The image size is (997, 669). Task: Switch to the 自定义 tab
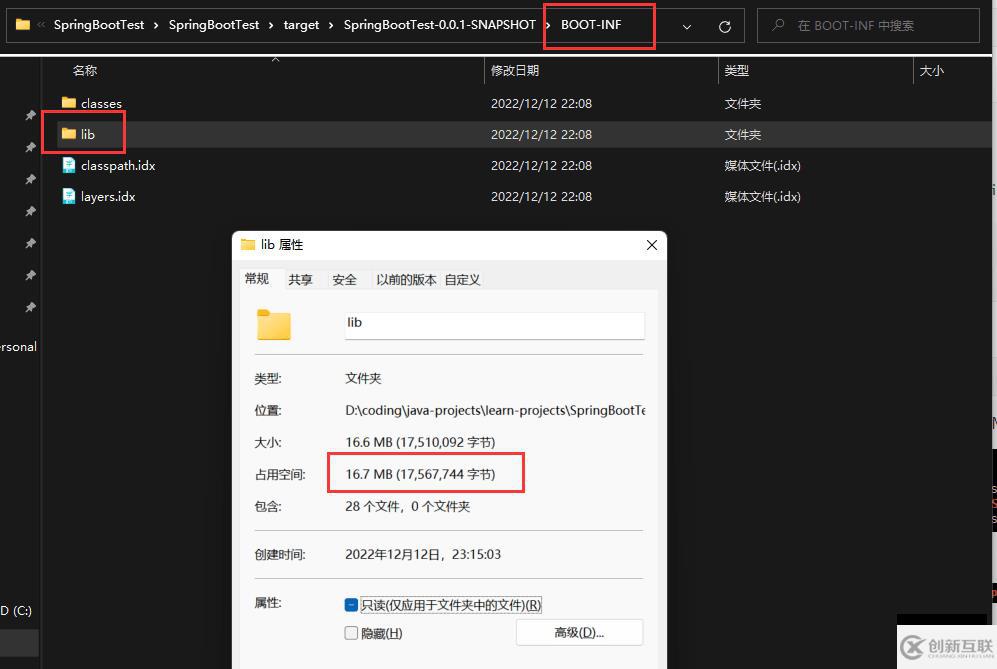462,280
